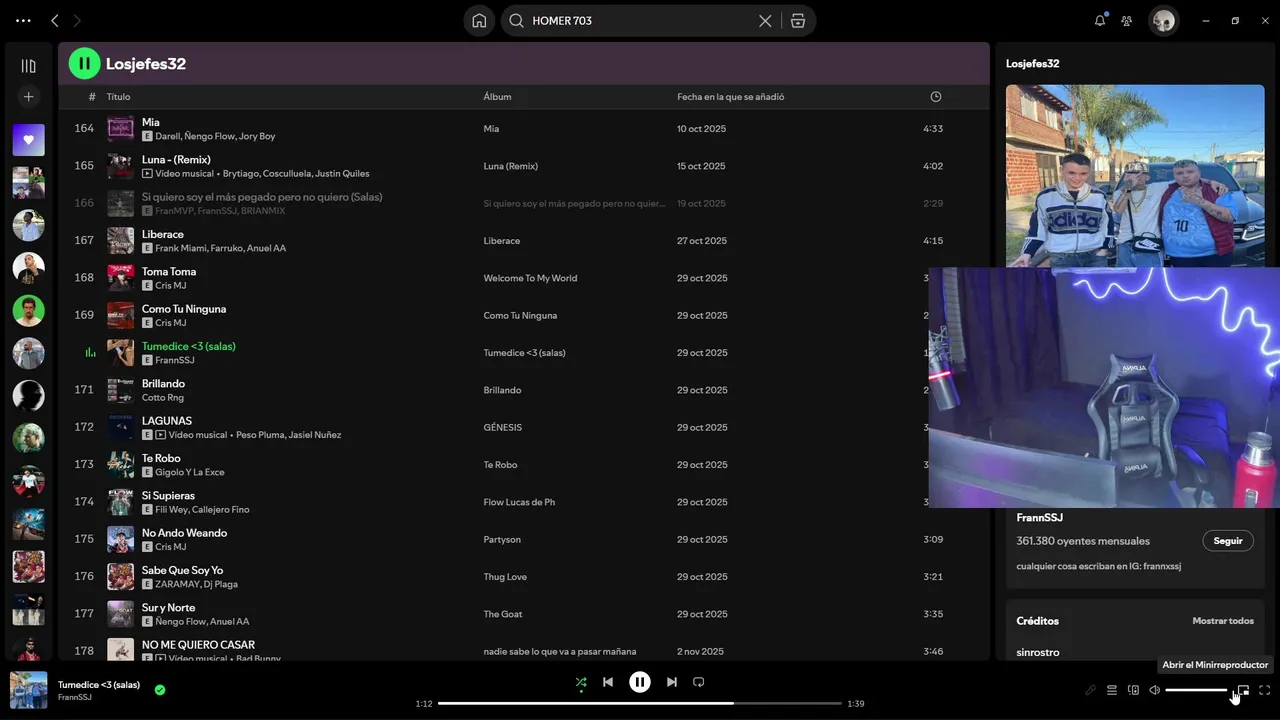Click the search field containing HOMER 703
The width and height of the screenshot is (1280, 720).
coord(640,20)
